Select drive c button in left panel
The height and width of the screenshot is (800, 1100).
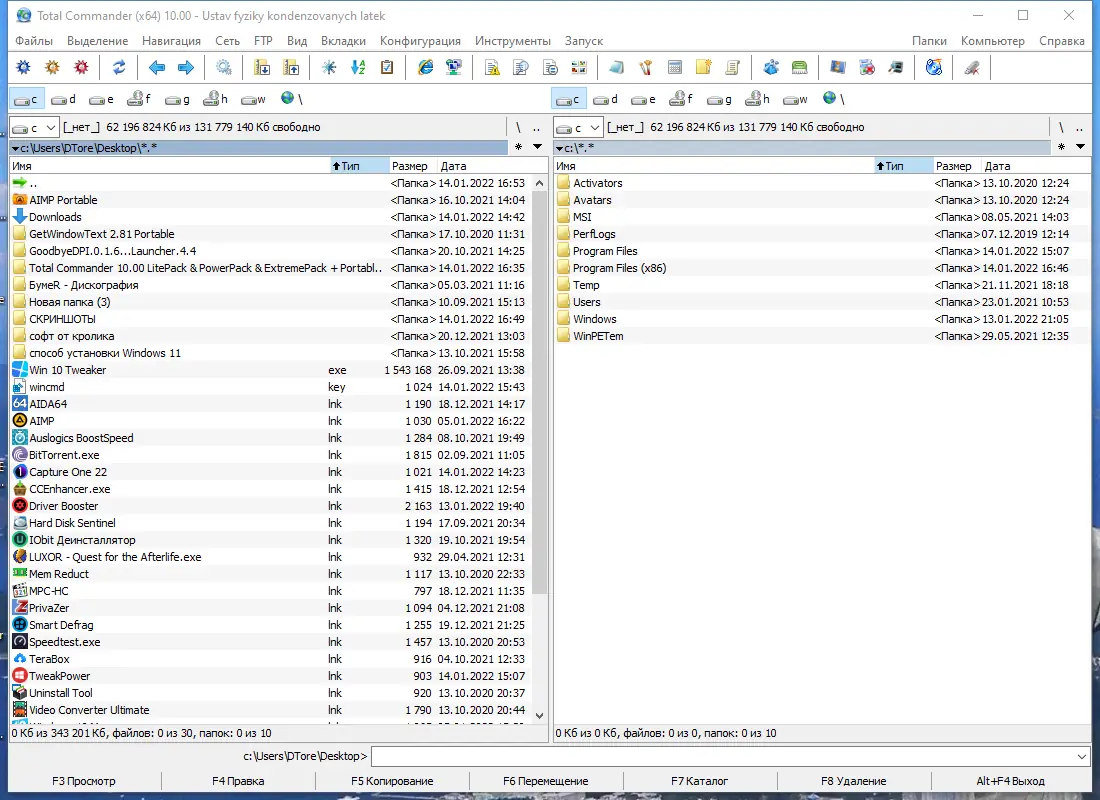(x=26, y=100)
